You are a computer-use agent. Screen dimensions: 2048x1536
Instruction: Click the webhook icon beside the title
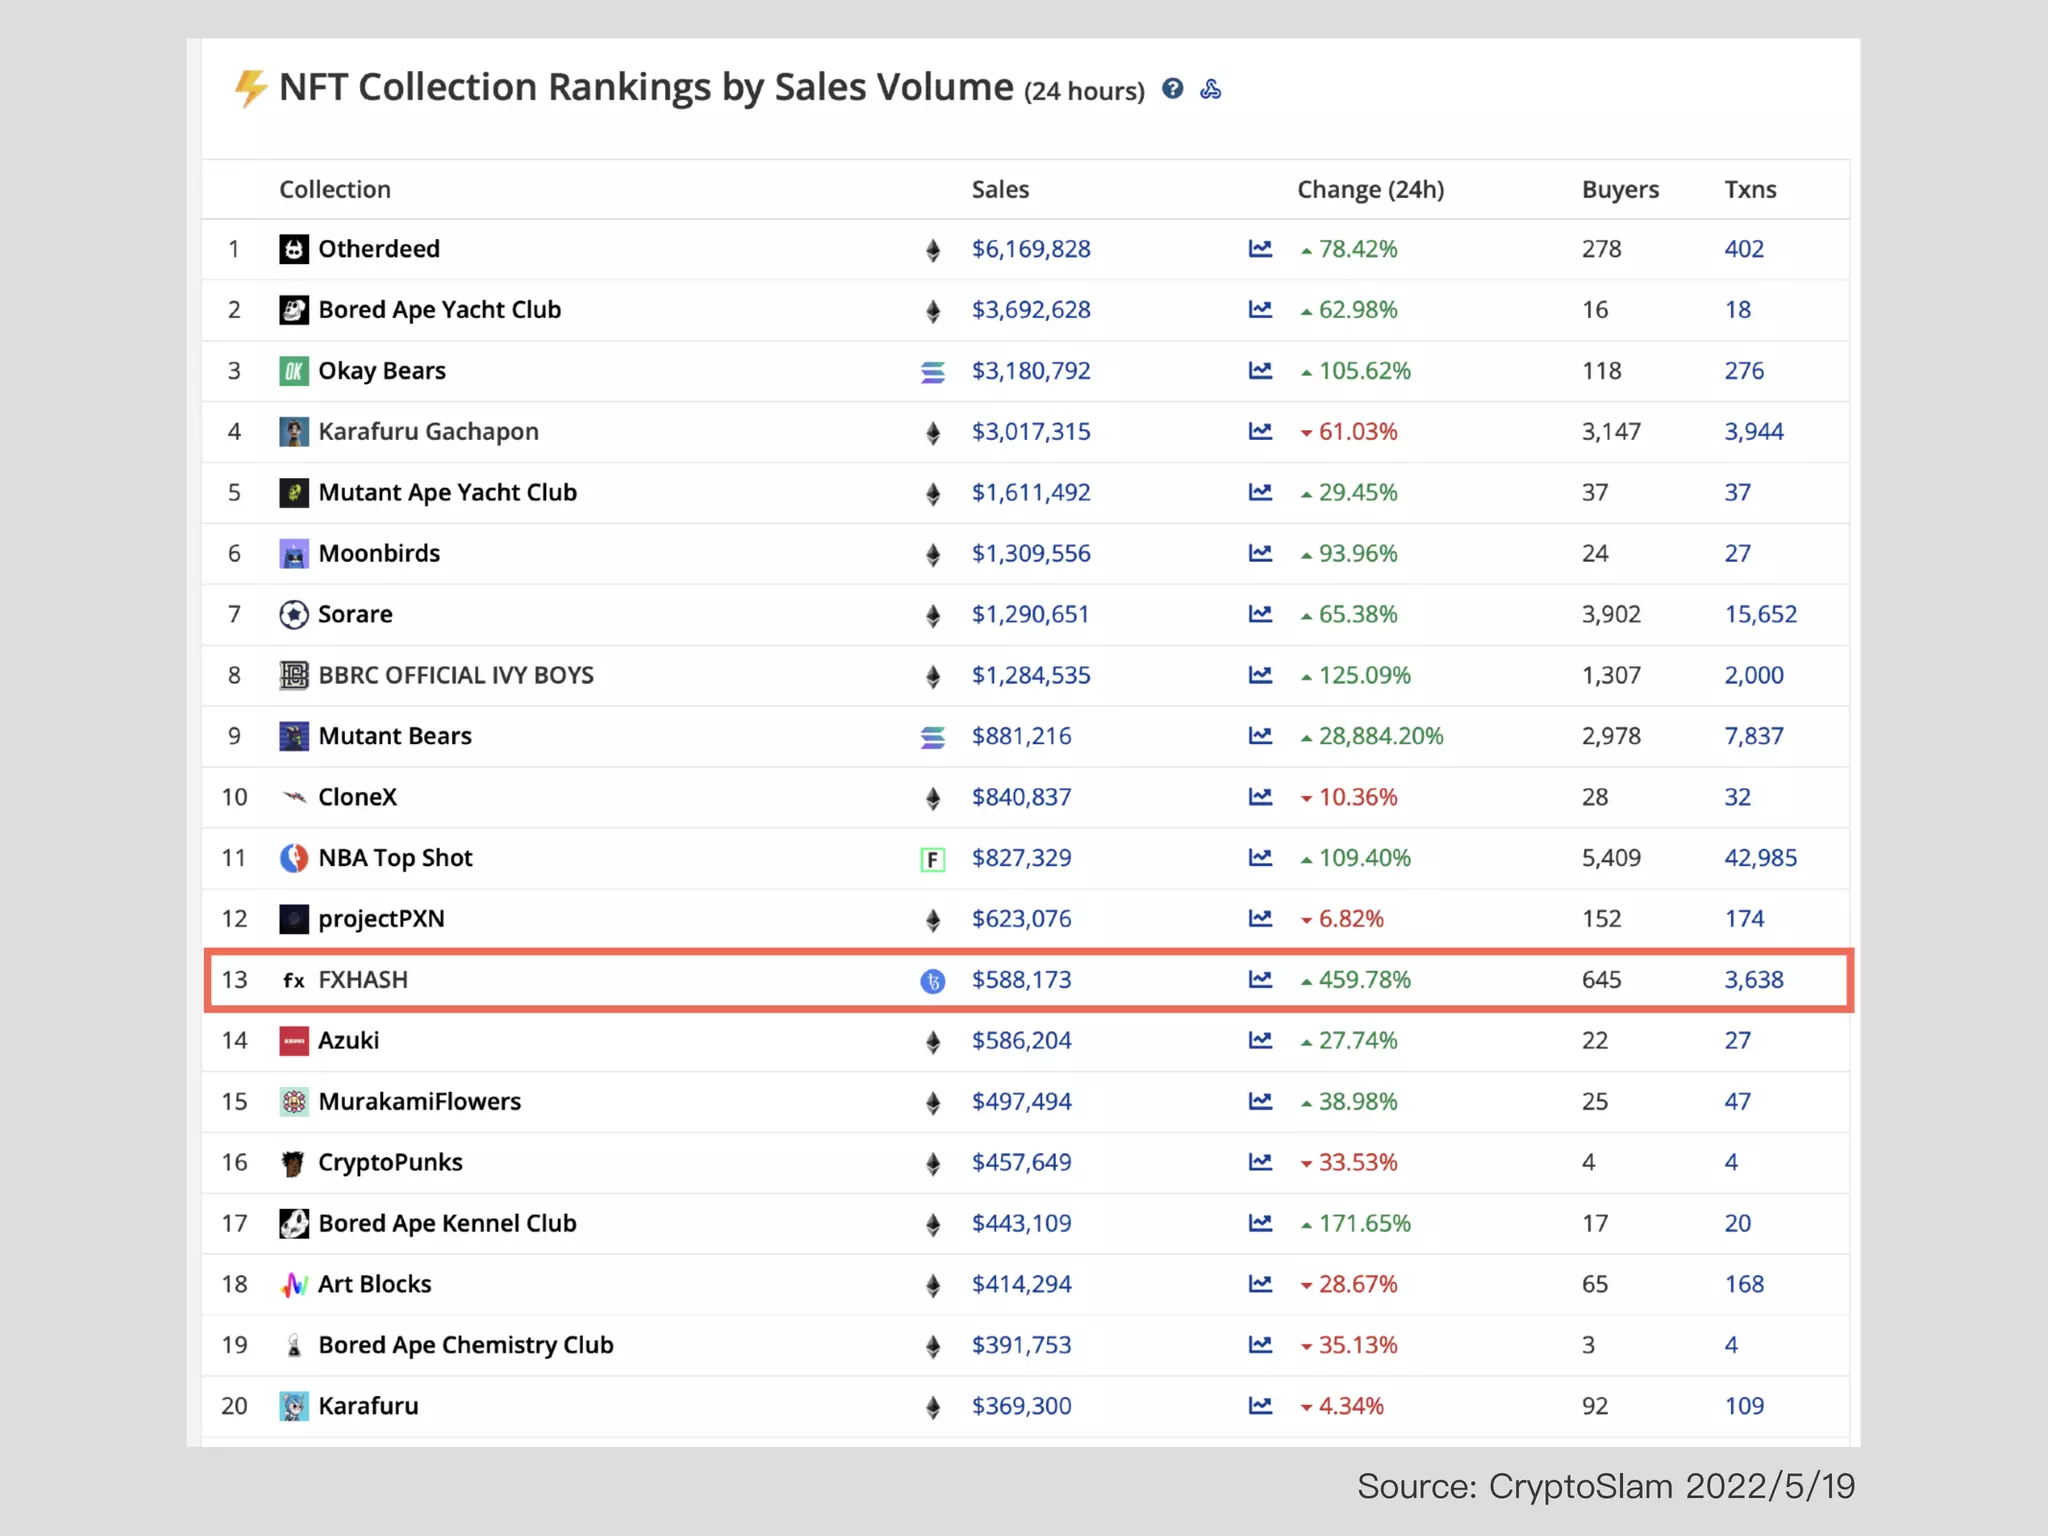coord(1210,89)
